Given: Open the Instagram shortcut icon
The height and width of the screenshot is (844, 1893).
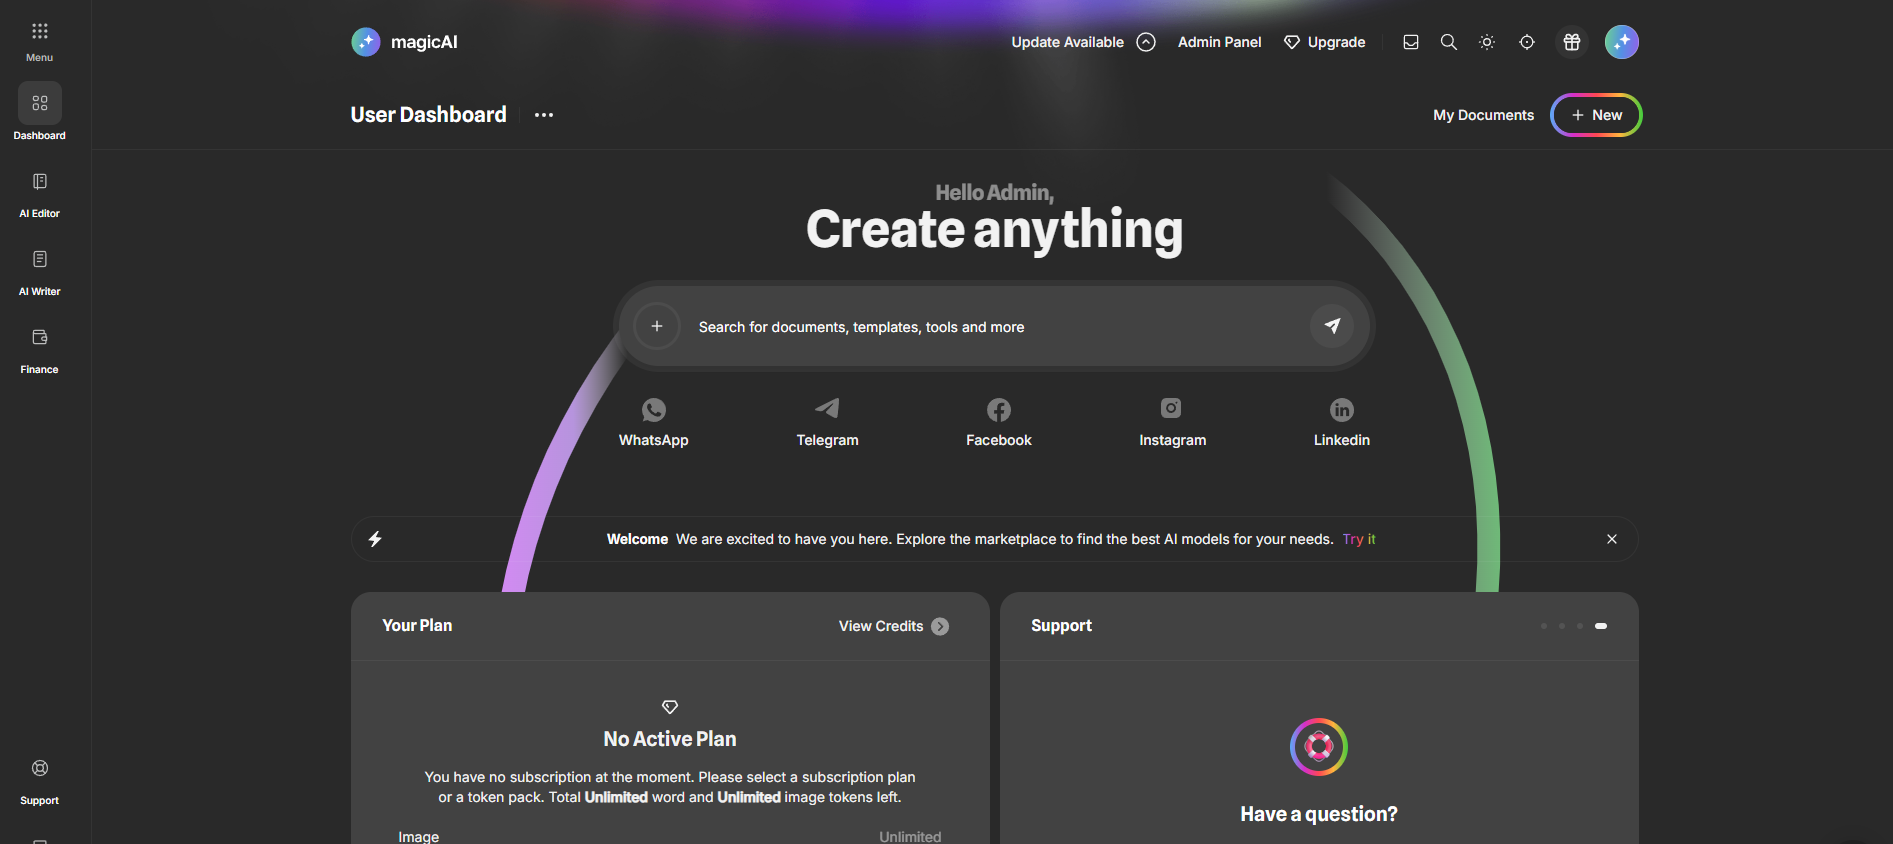Looking at the screenshot, I should click(1171, 408).
